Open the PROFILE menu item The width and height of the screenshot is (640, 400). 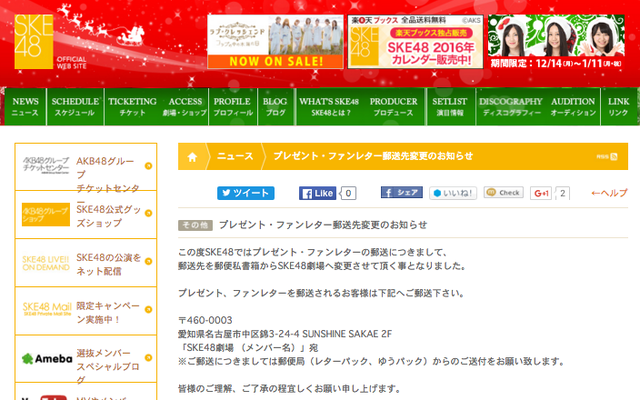233,107
